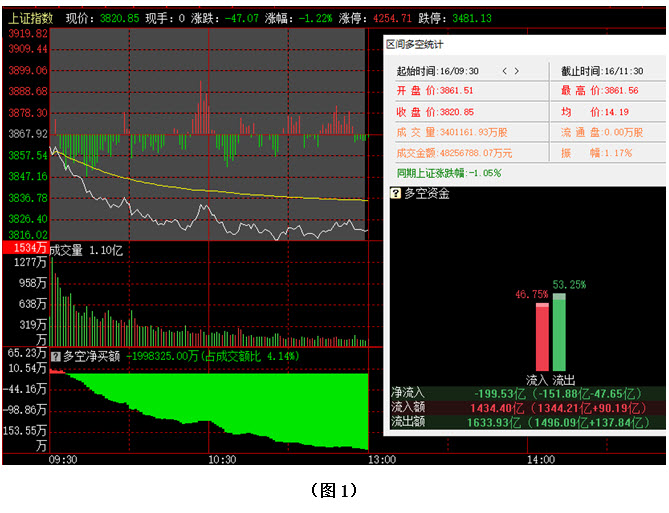Select the red 流入 inflow bar
Image resolution: width=669 pixels, height=513 pixels.
click(x=542, y=337)
